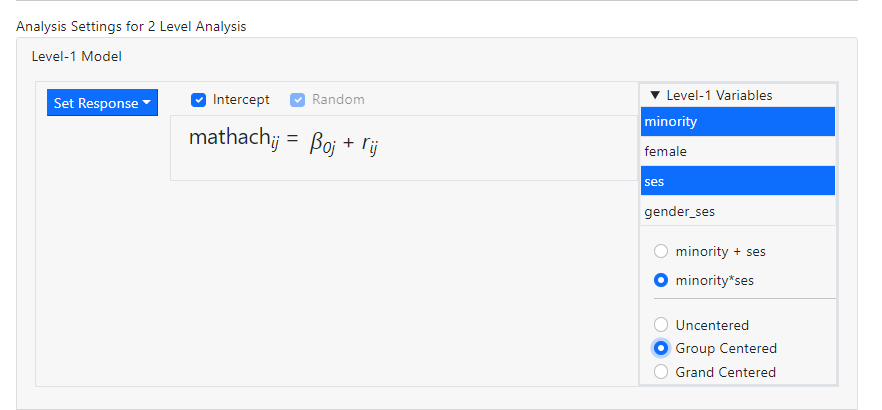Select the Grand Centered radio button

coord(661,372)
